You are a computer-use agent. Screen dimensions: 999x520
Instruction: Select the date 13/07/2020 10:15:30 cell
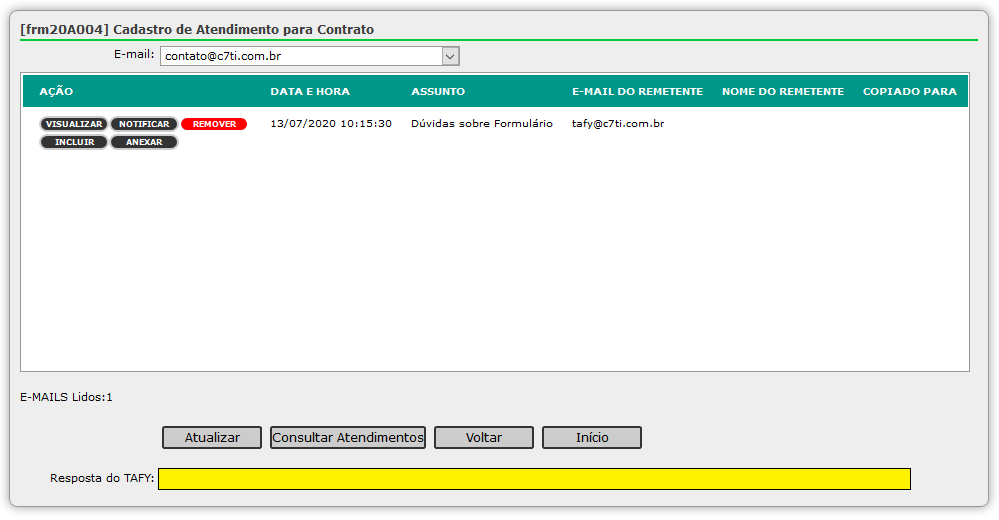click(x=331, y=124)
